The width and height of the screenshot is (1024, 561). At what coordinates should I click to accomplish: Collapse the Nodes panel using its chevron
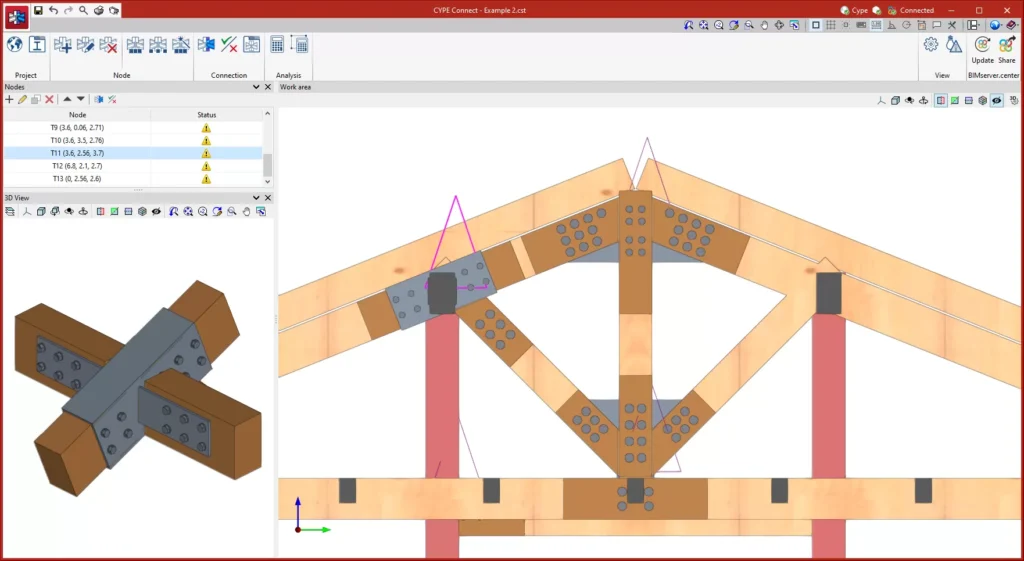pos(256,87)
